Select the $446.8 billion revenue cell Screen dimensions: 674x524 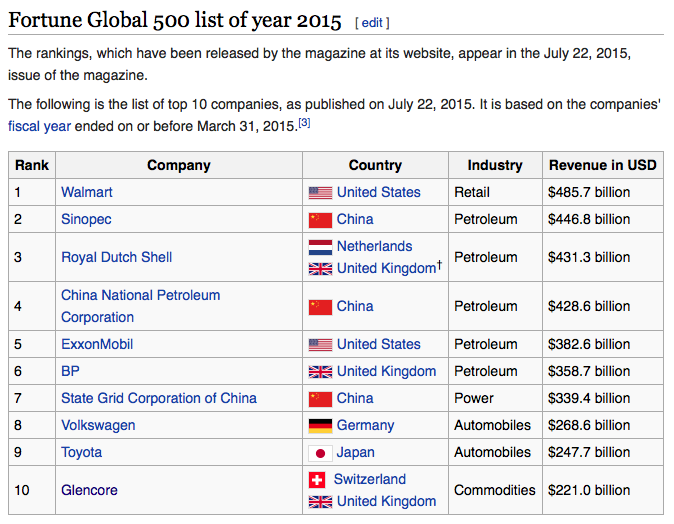tap(603, 219)
